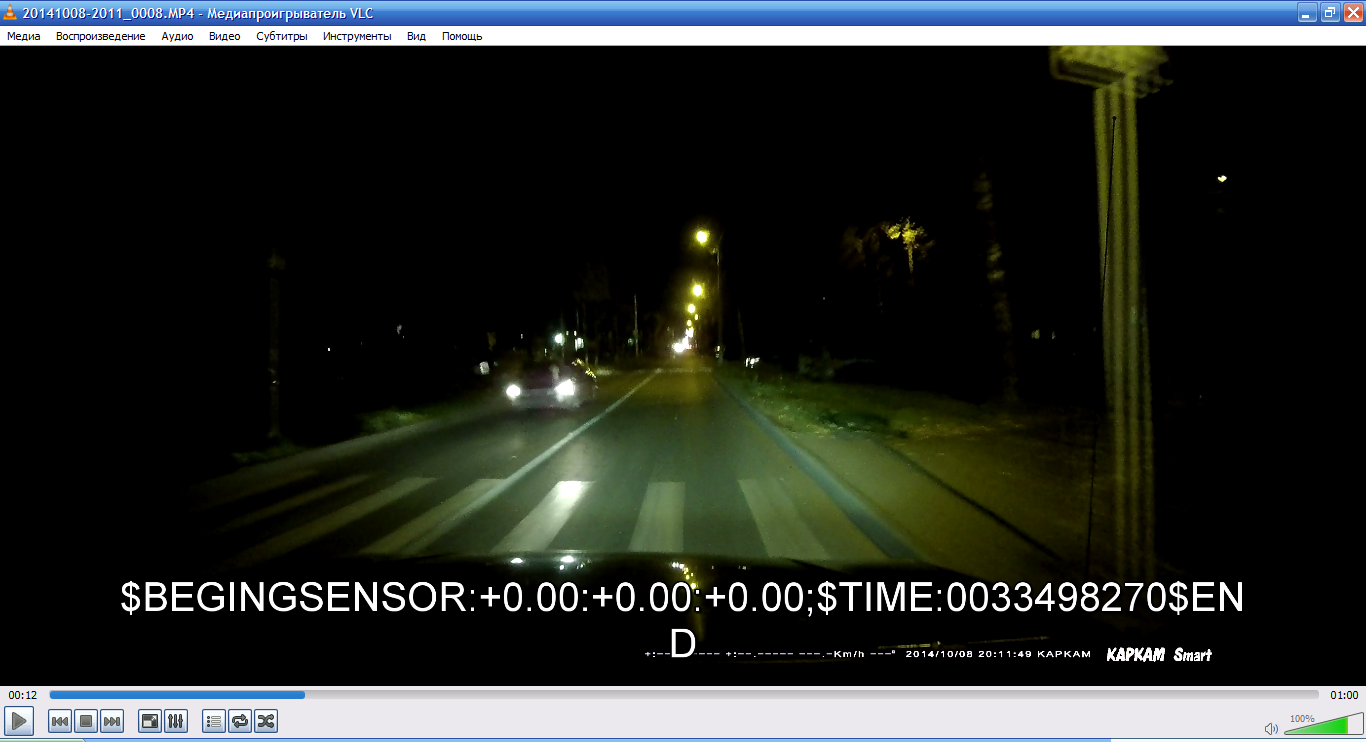Viewport: 1366px width, 742px height.
Task: Click the volume level slider
Action: [x=1320, y=727]
